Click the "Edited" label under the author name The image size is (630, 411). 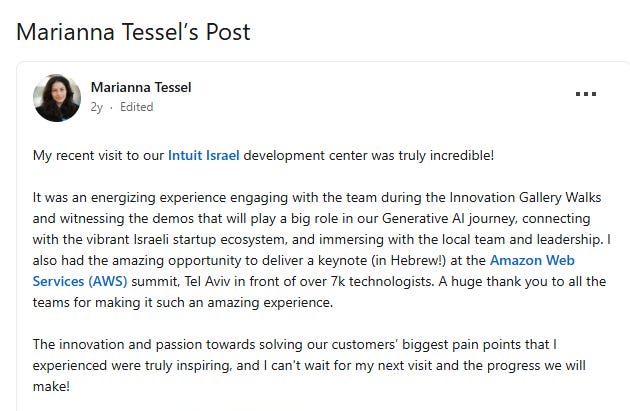click(x=136, y=107)
